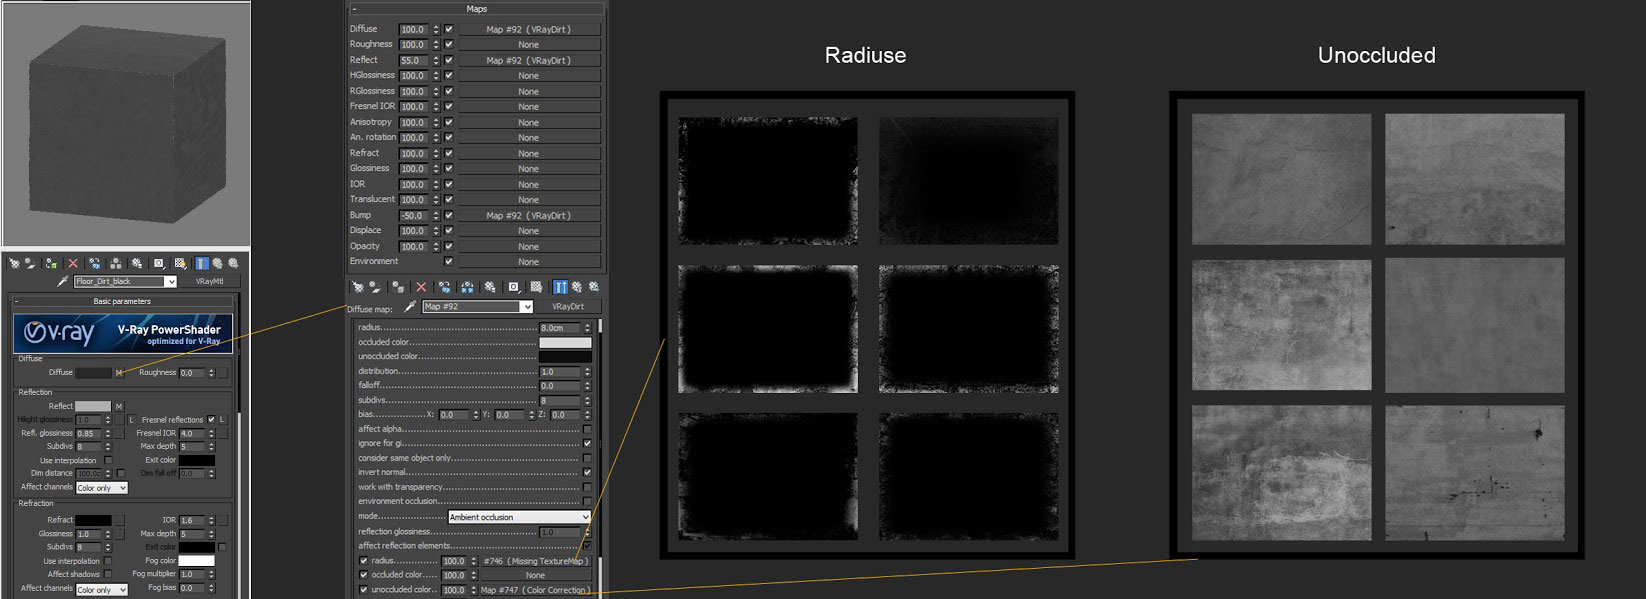The image size is (1646, 599).
Task: Click the Reflect Map #92 (VRayDirt) button
Action: pos(528,60)
